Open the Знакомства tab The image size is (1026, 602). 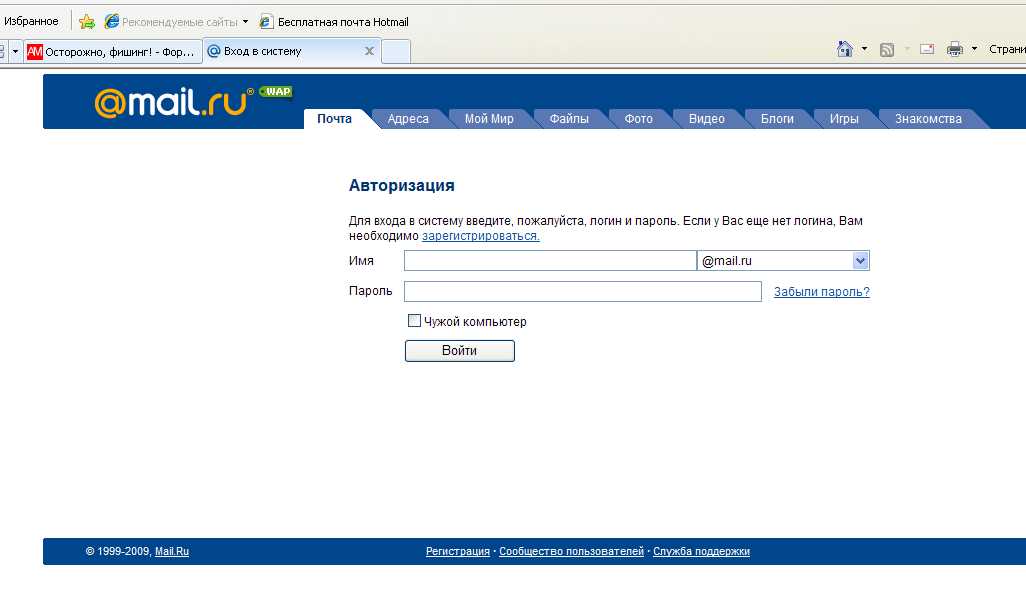[x=928, y=119]
